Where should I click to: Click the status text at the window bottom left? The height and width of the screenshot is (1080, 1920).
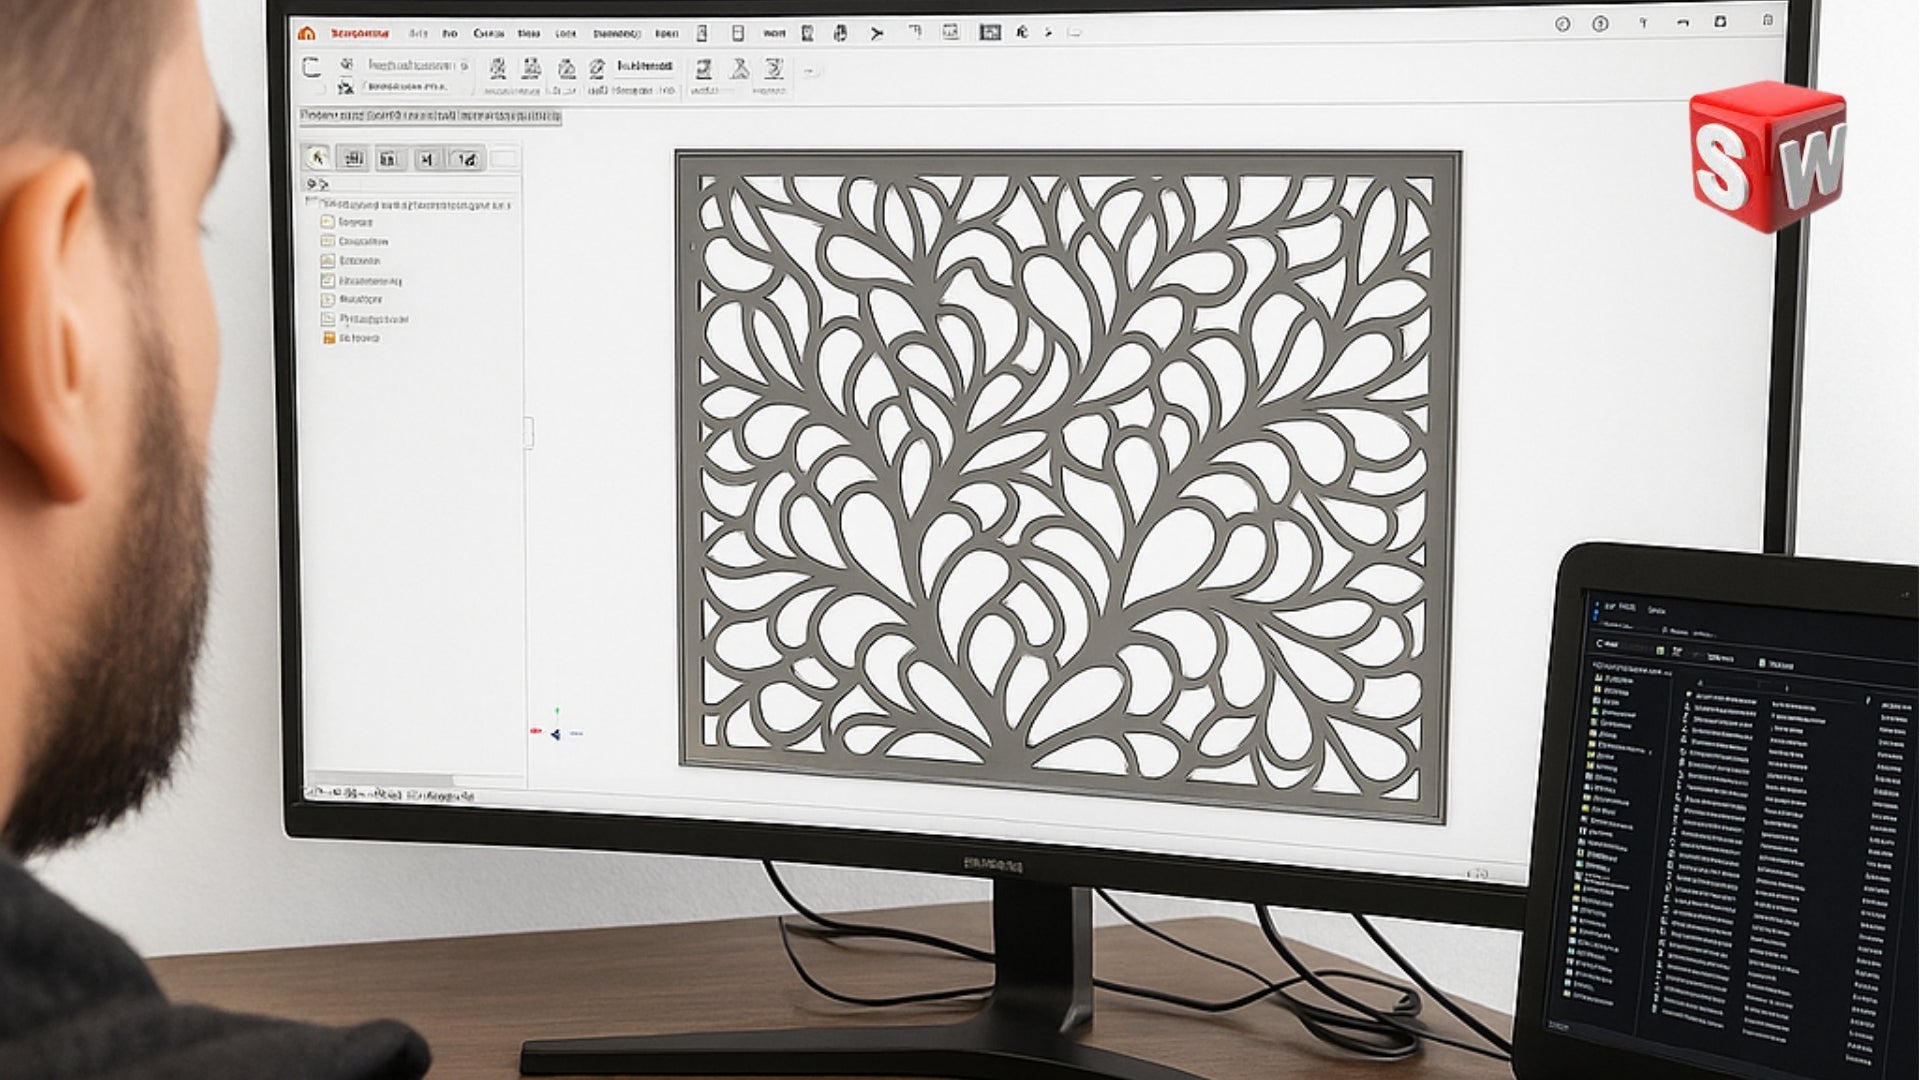click(x=392, y=794)
